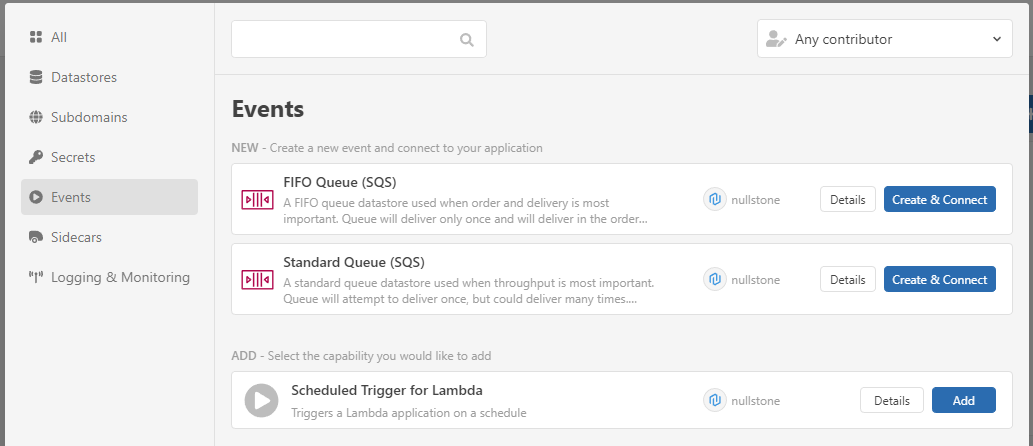Open the Datastores category

pyautogui.click(x=84, y=77)
